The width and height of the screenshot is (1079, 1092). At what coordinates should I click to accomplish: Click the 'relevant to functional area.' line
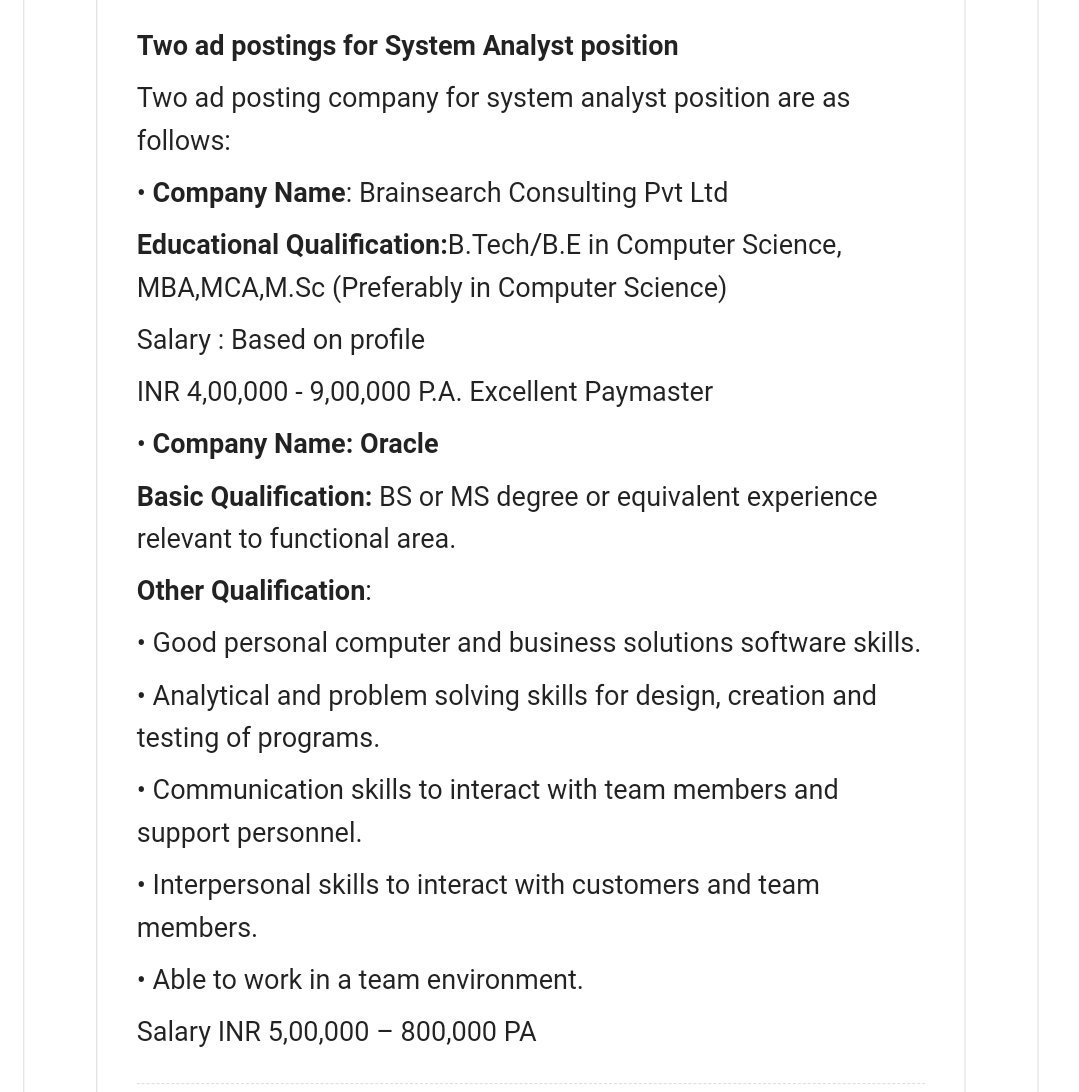296,539
